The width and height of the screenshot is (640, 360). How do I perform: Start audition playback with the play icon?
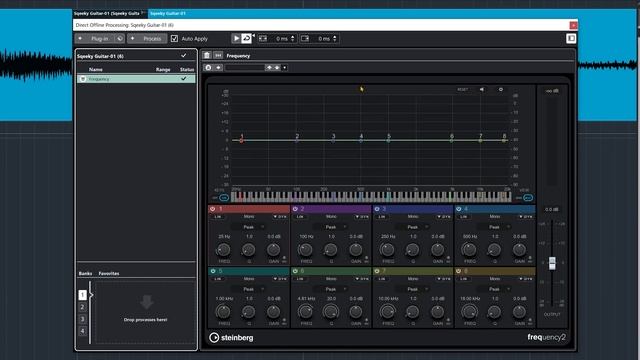(236, 38)
